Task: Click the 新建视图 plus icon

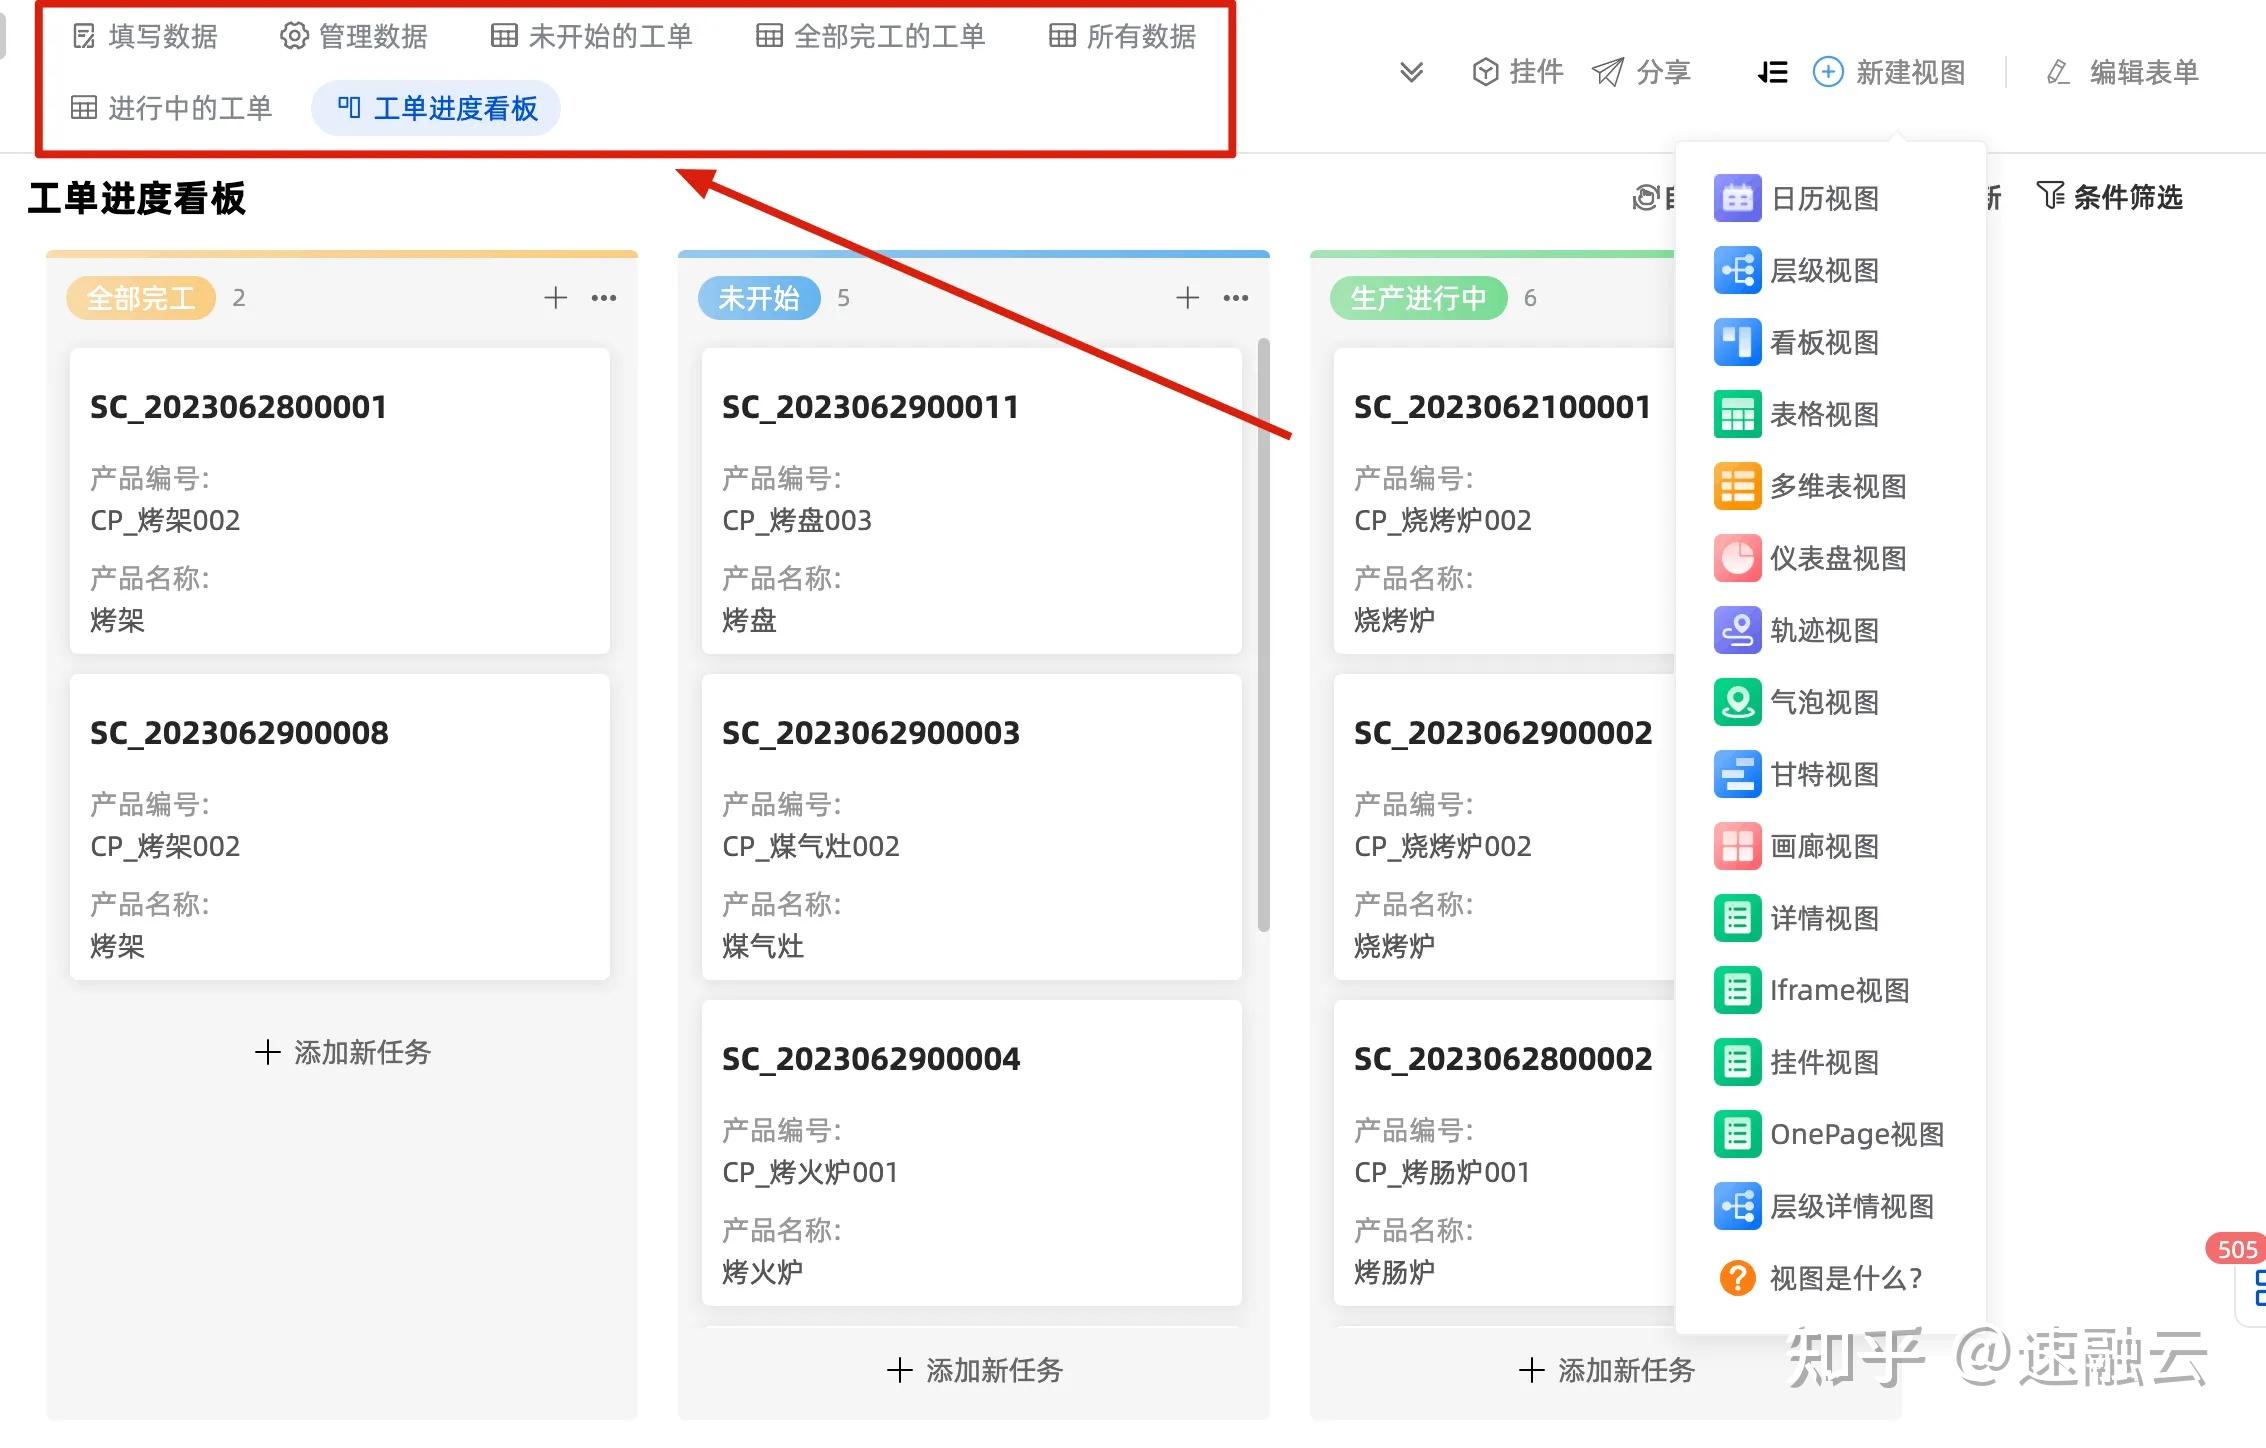Action: [1828, 72]
